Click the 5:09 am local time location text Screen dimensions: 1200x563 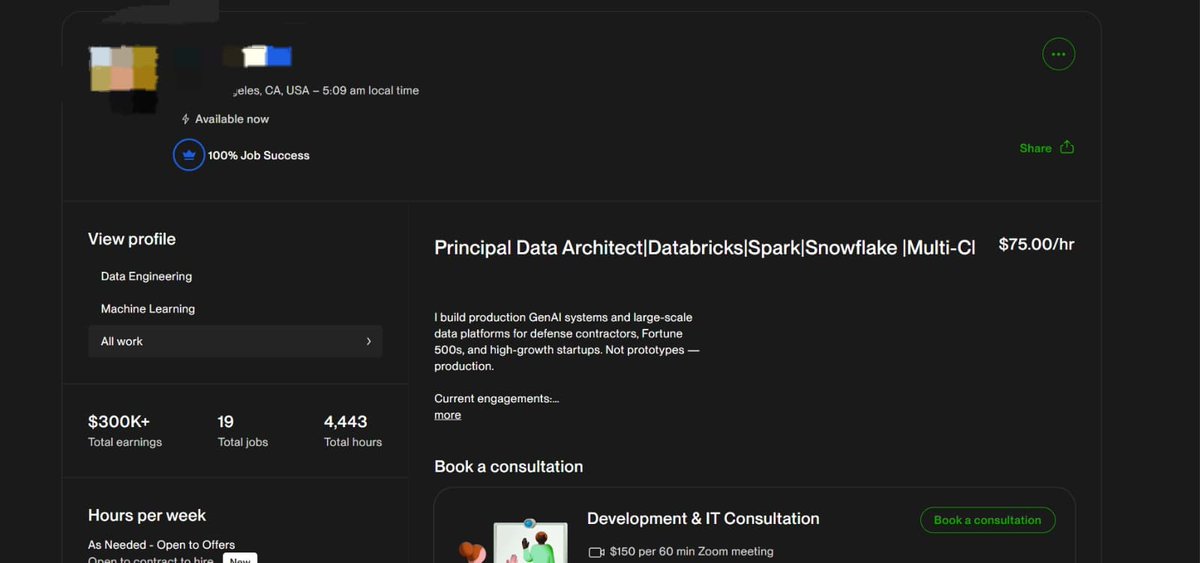pyautogui.click(x=325, y=91)
